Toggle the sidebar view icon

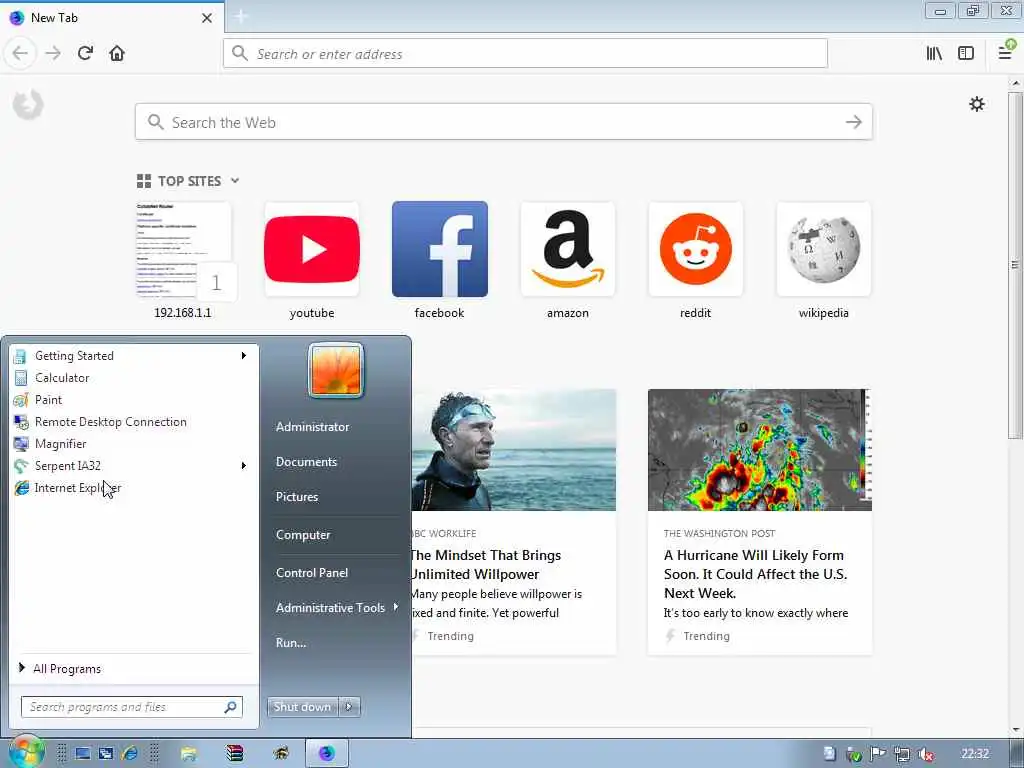(966, 54)
